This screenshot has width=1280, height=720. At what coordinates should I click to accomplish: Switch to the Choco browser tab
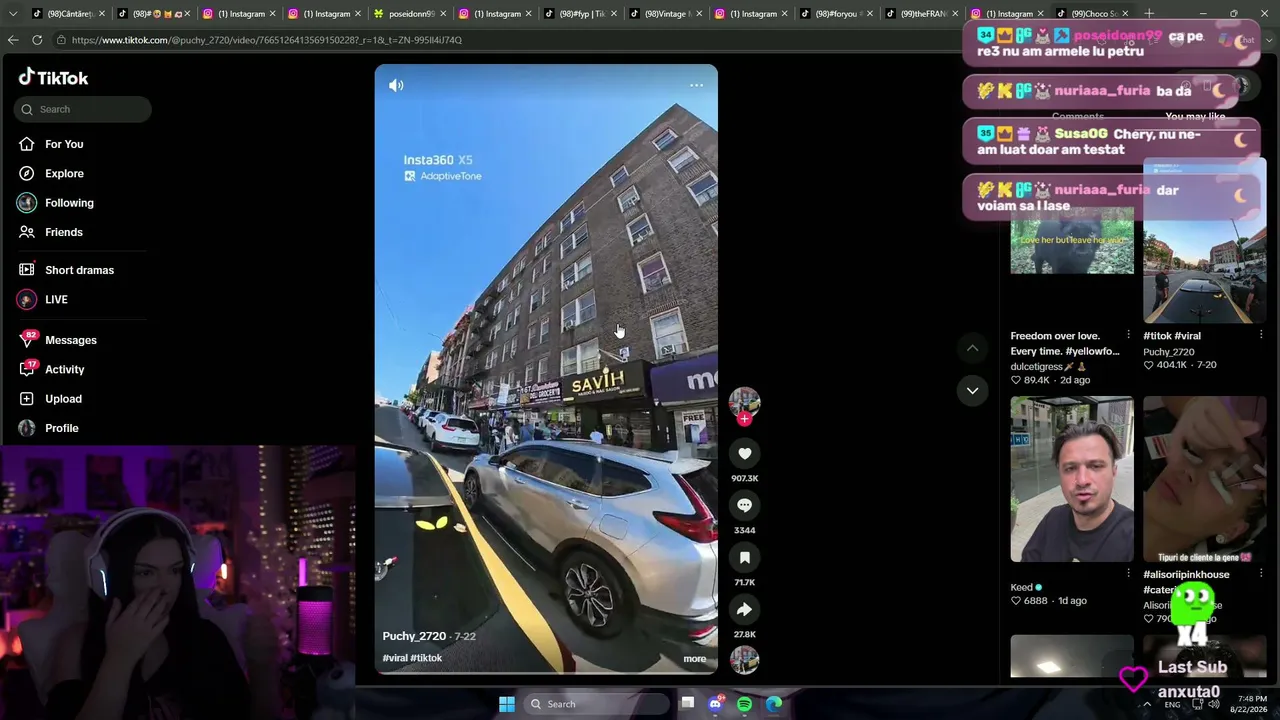1090,14
